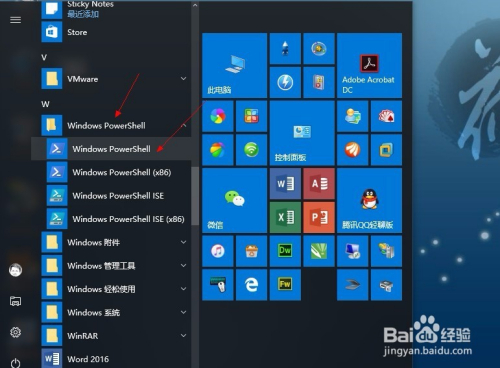Launch the Dreamweaver Dw tile
The width and height of the screenshot is (500, 368).
pos(285,251)
